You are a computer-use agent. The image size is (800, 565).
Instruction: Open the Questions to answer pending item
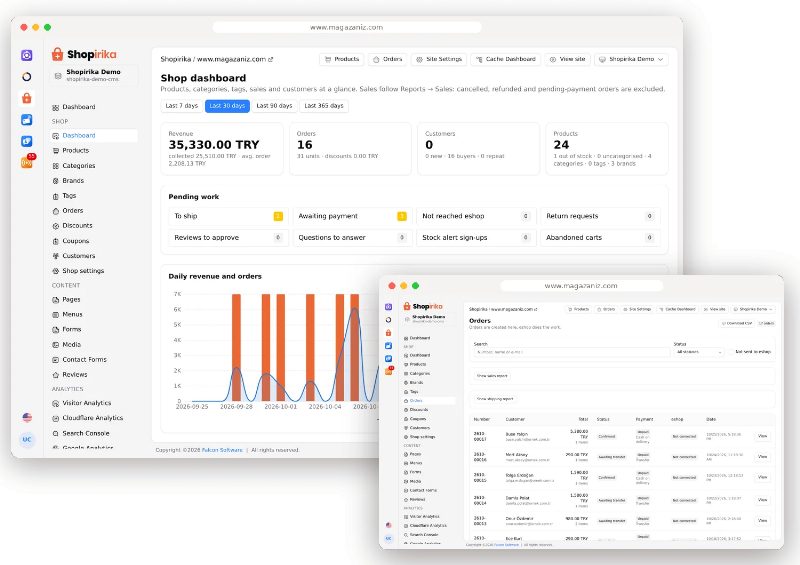point(352,238)
